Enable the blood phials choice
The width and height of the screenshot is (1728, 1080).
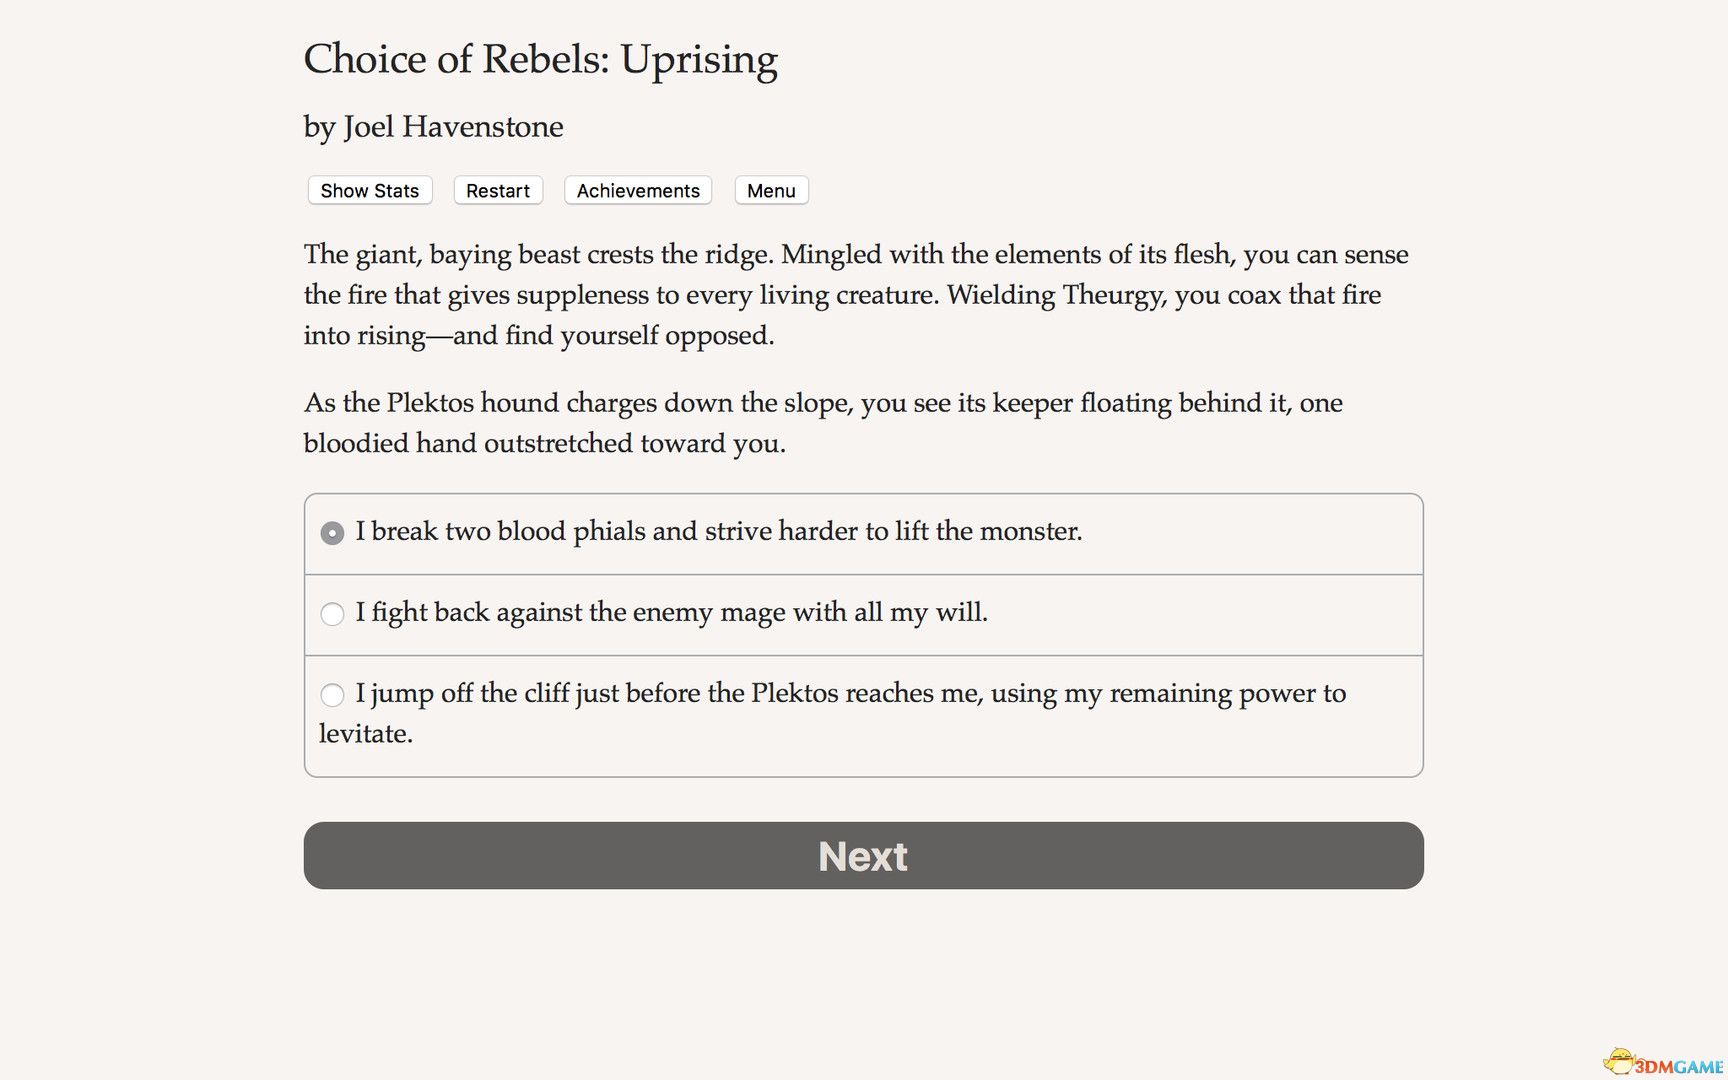click(331, 533)
